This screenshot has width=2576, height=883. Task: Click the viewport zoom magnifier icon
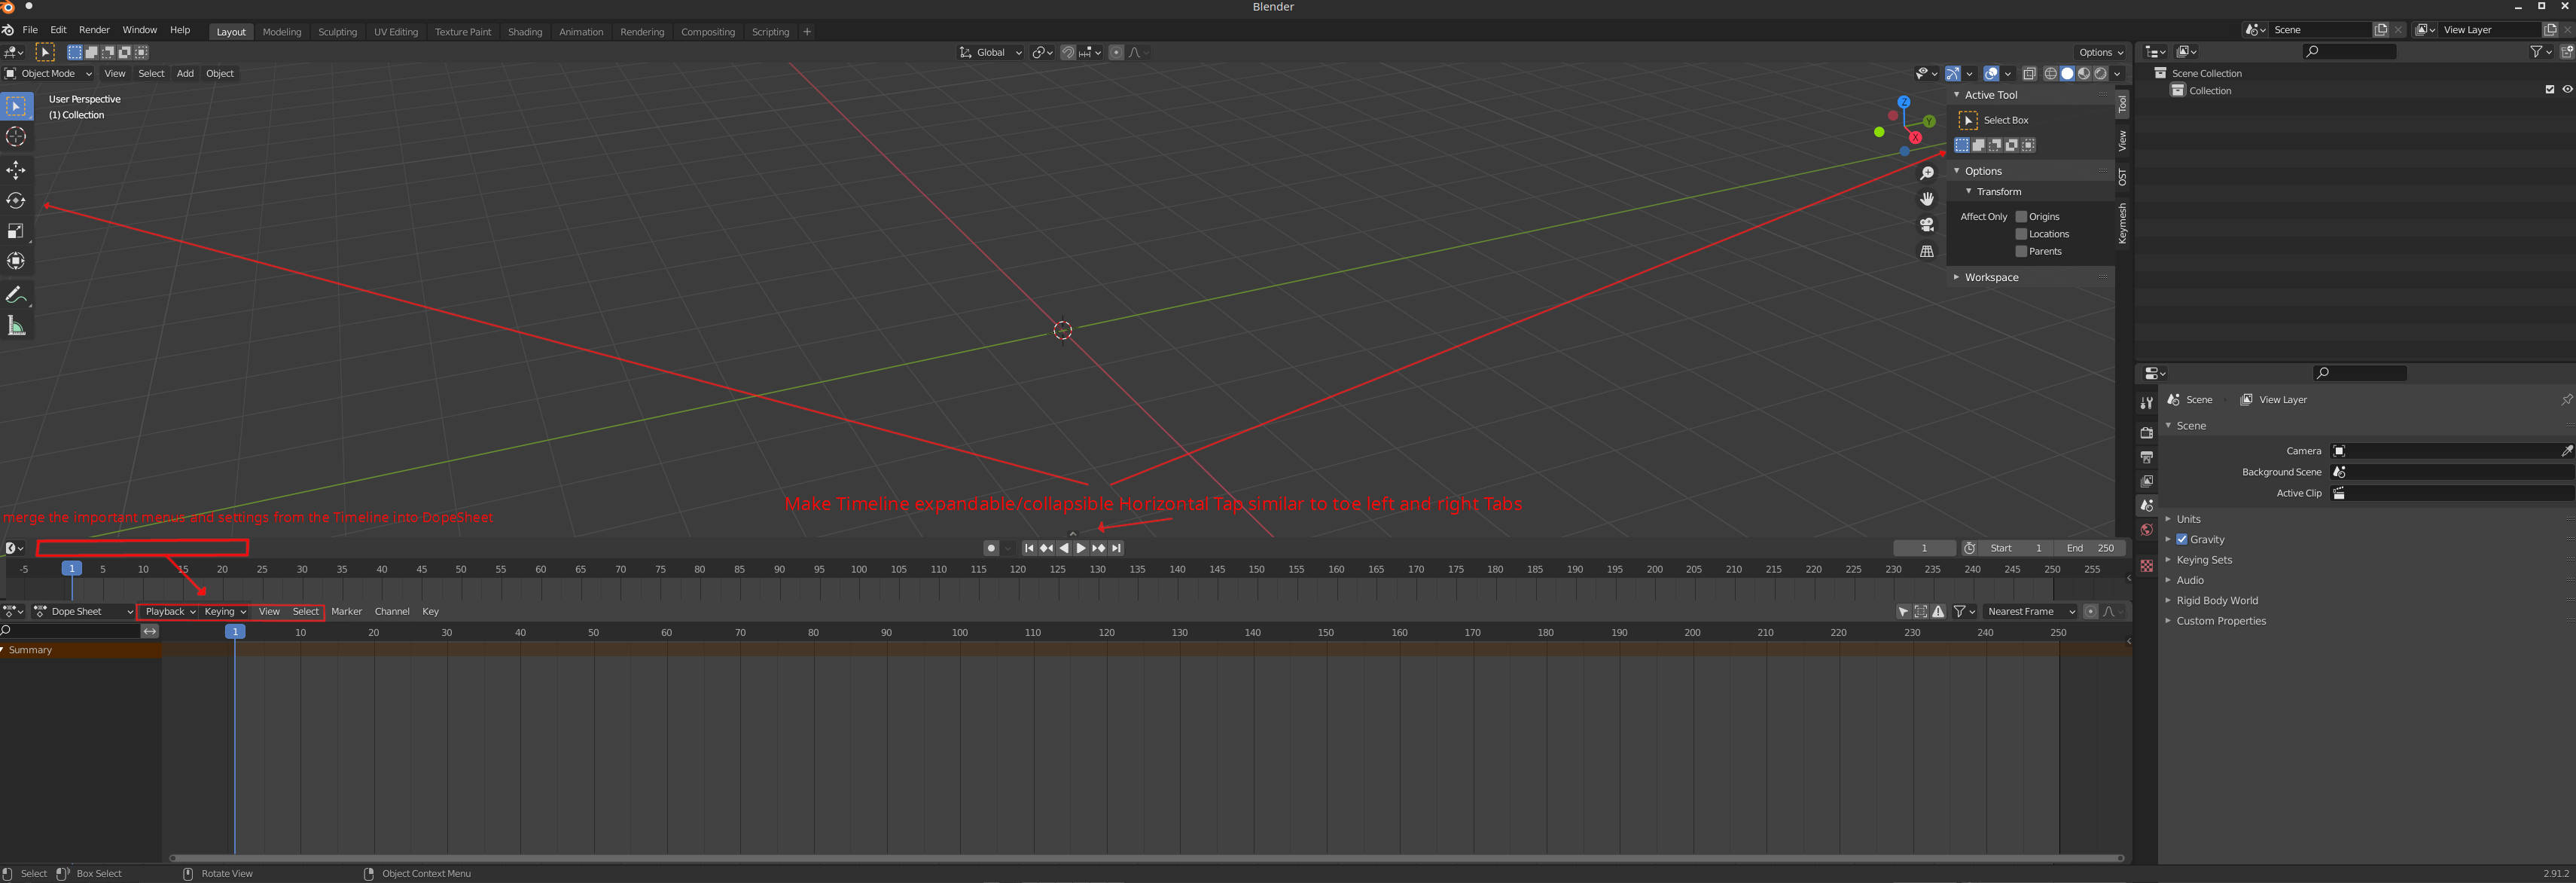(1927, 173)
